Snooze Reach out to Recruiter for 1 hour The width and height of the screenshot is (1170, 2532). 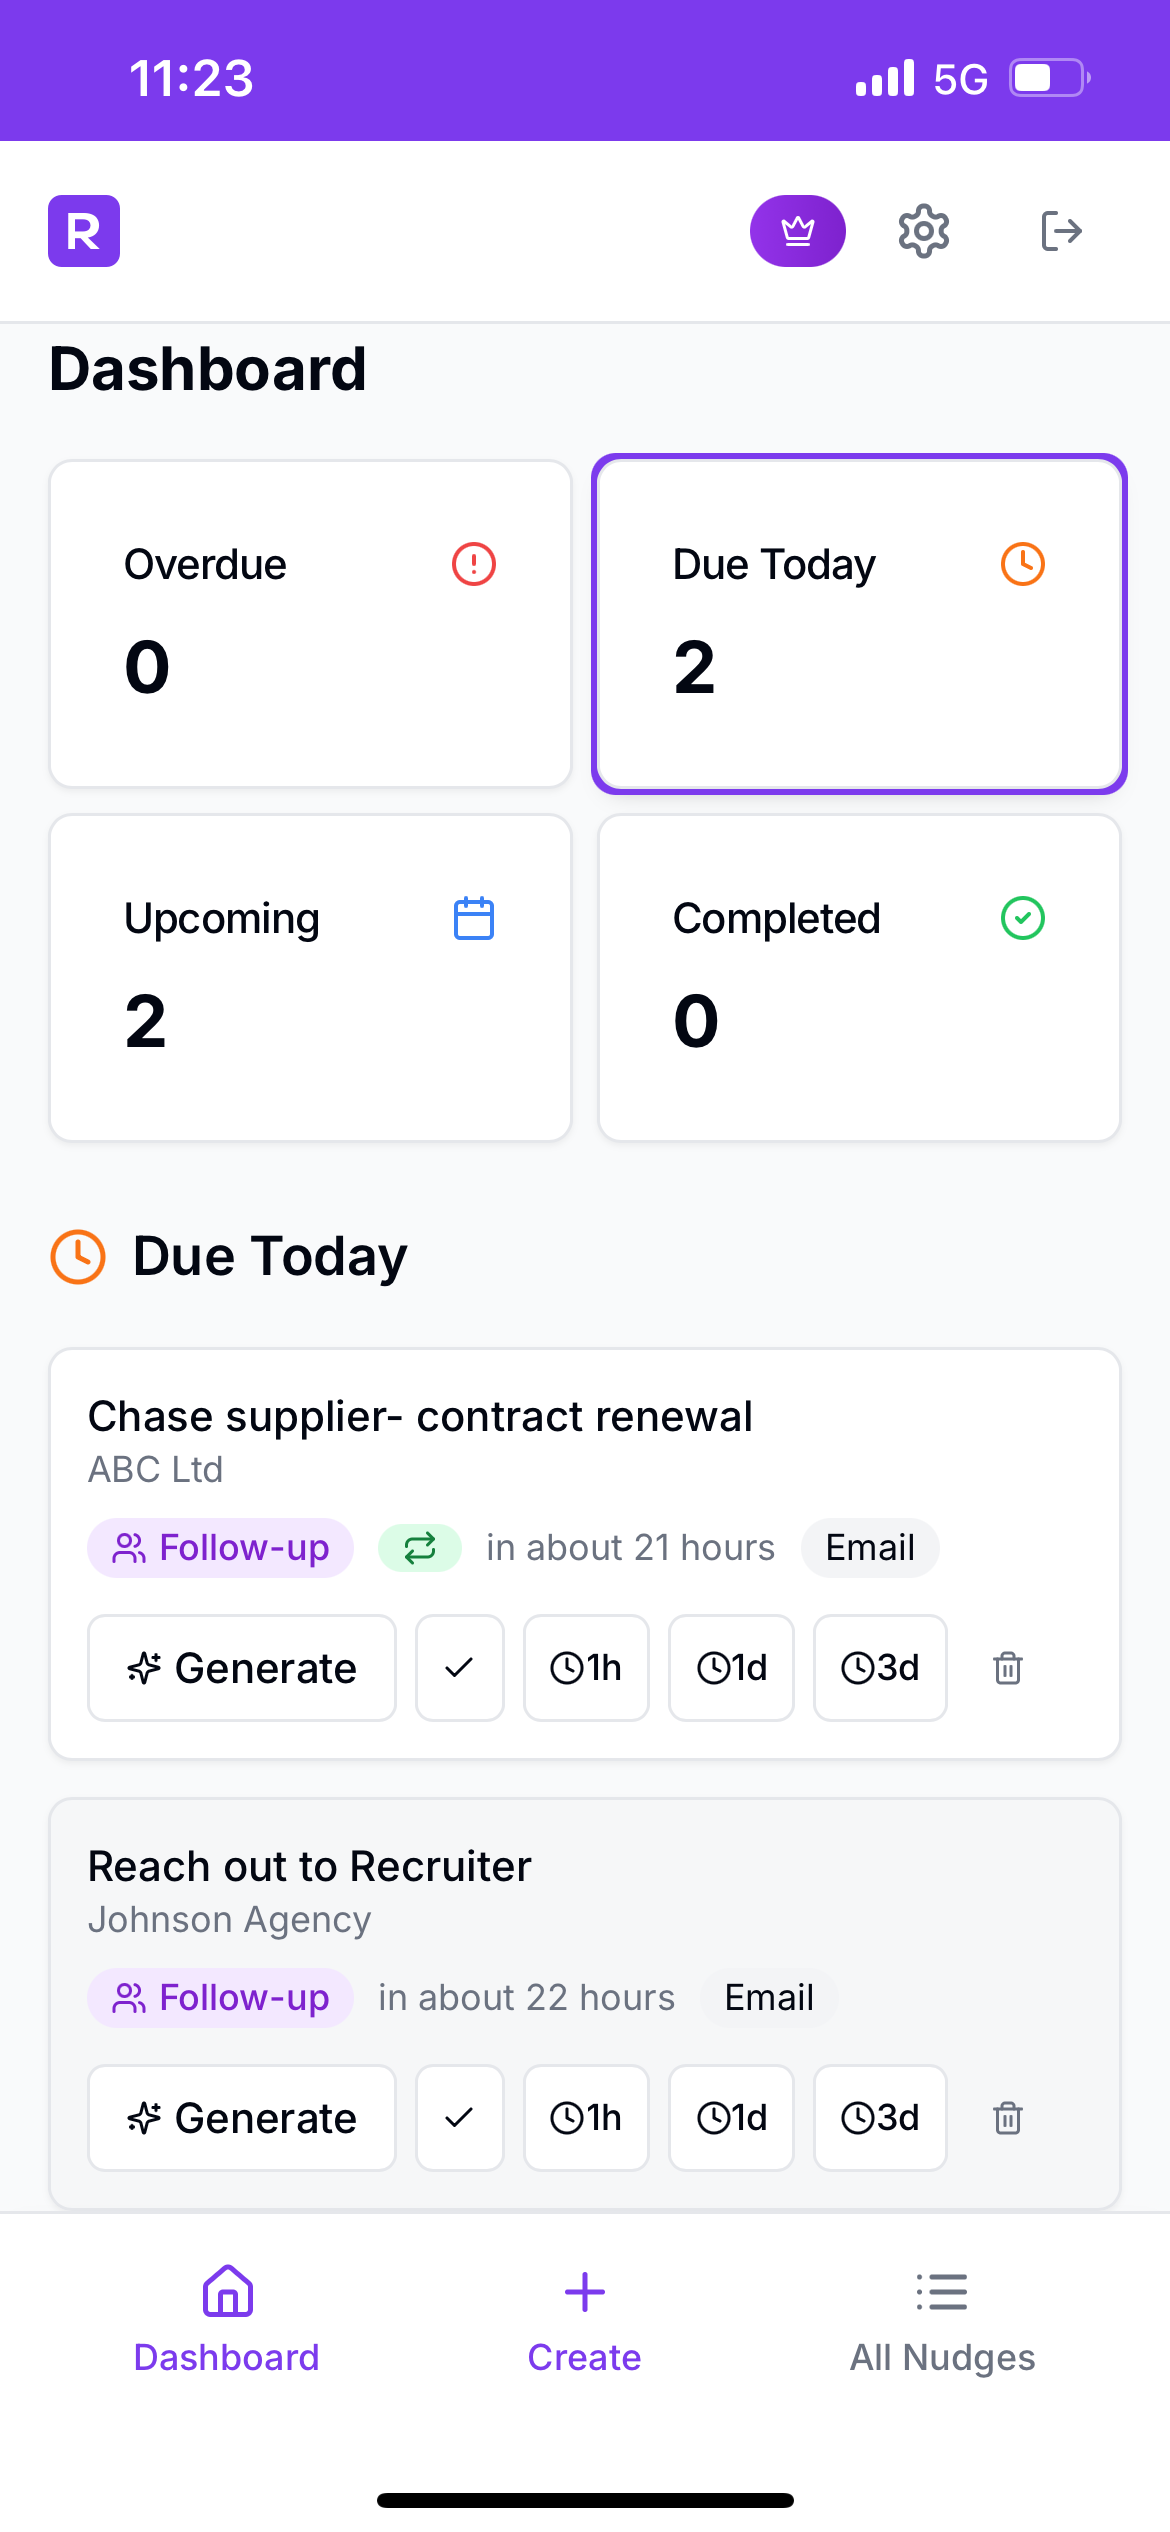pyautogui.click(x=586, y=2117)
